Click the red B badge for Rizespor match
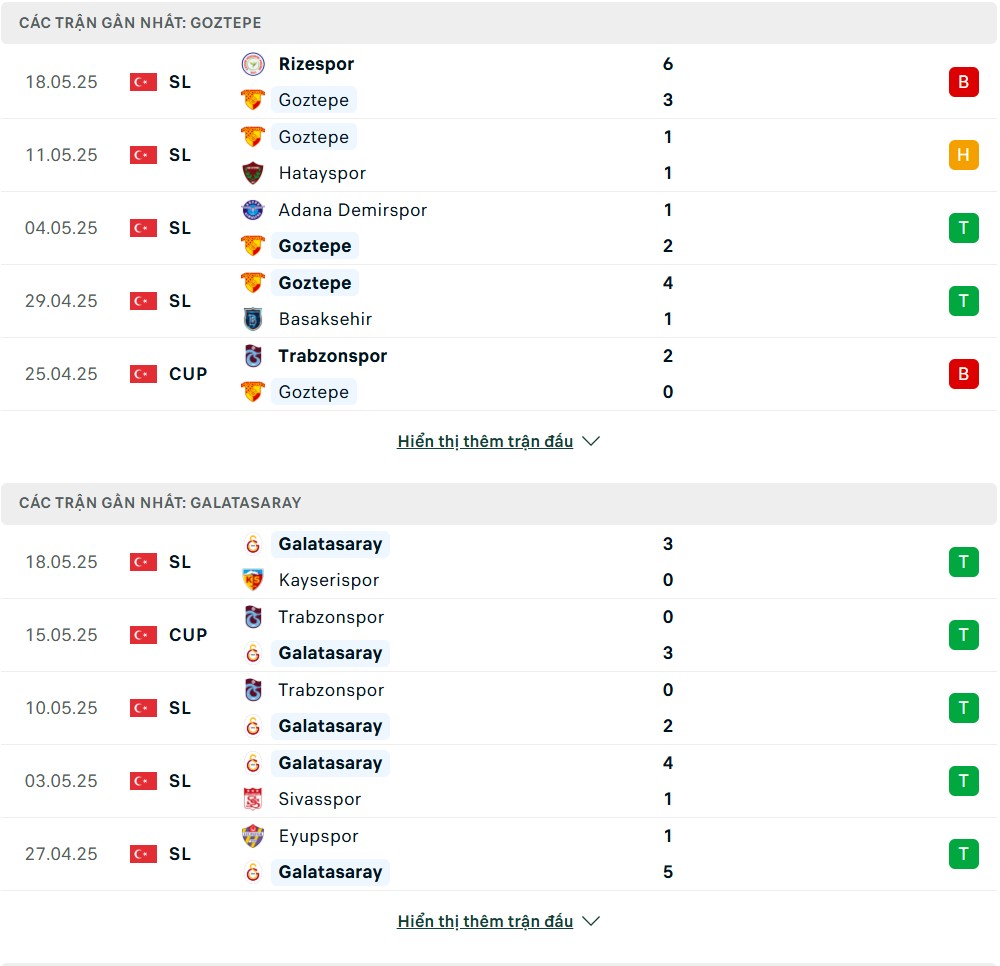The image size is (1000, 966). click(963, 82)
